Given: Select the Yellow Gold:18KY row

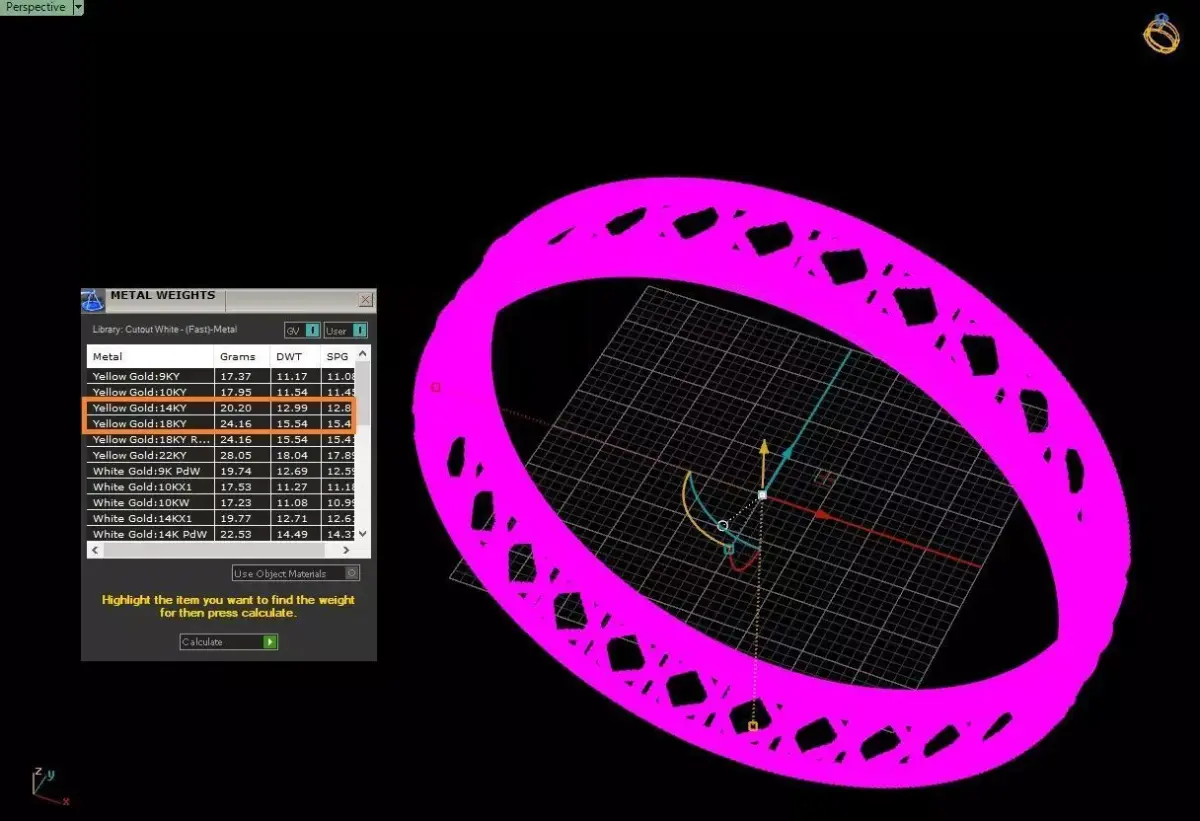Looking at the screenshot, I should (x=221, y=424).
